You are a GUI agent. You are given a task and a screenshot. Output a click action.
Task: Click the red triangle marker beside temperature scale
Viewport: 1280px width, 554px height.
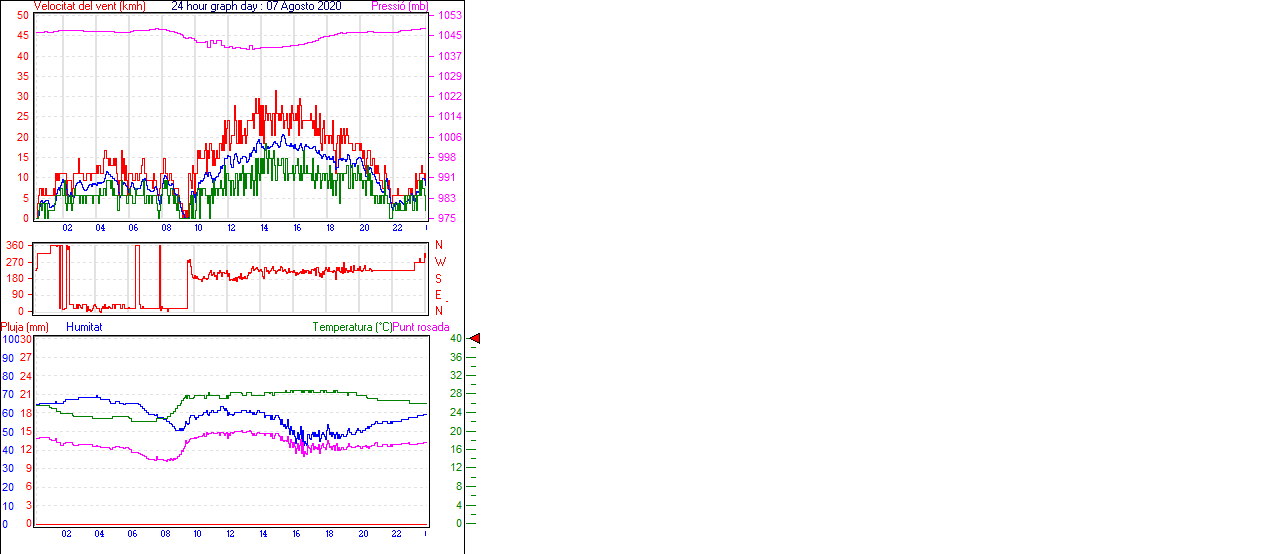point(475,339)
